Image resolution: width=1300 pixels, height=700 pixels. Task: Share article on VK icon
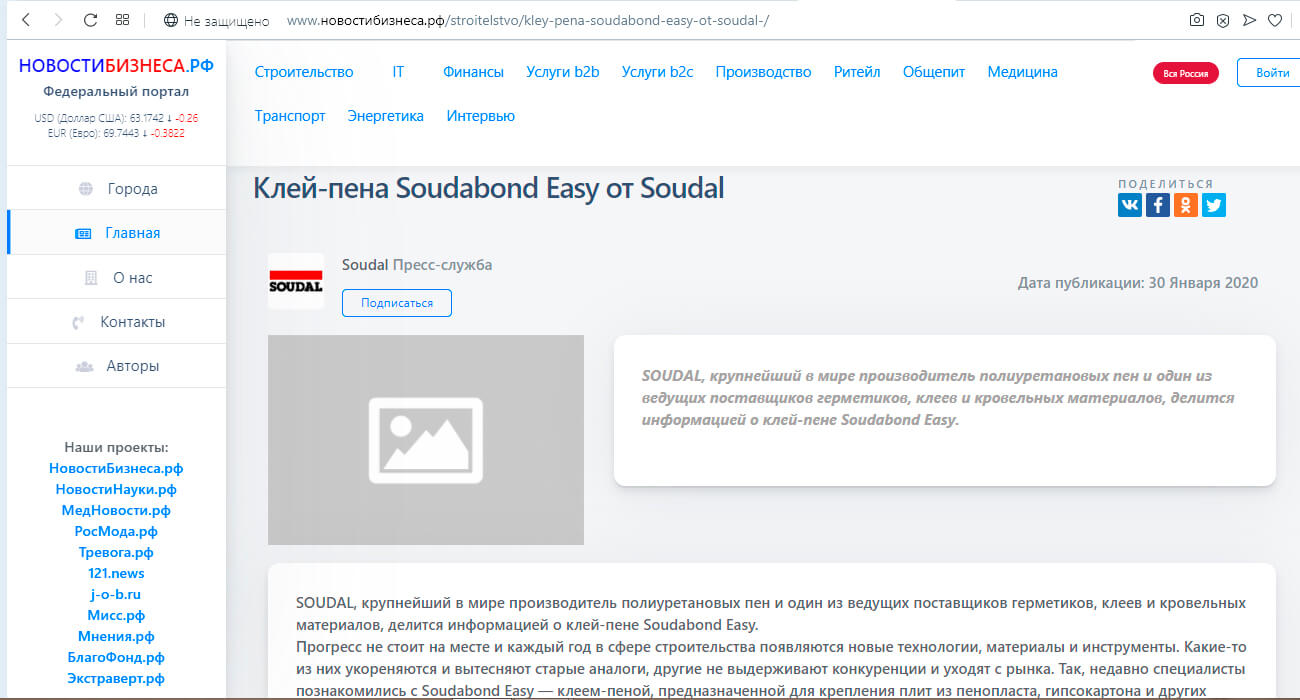coord(1130,205)
